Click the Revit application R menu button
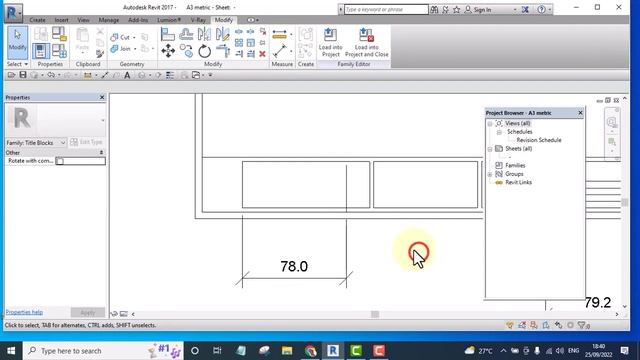Image resolution: width=640 pixels, height=360 pixels. point(13,13)
